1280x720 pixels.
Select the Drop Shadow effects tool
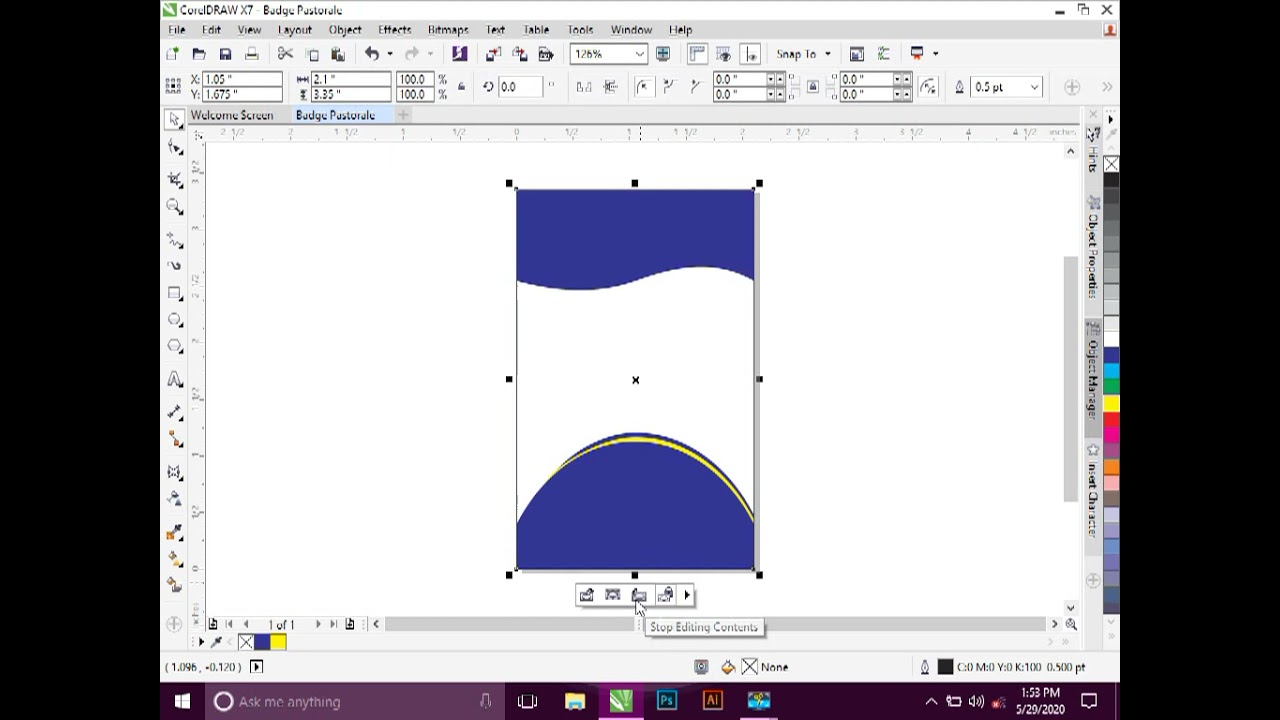[175, 472]
